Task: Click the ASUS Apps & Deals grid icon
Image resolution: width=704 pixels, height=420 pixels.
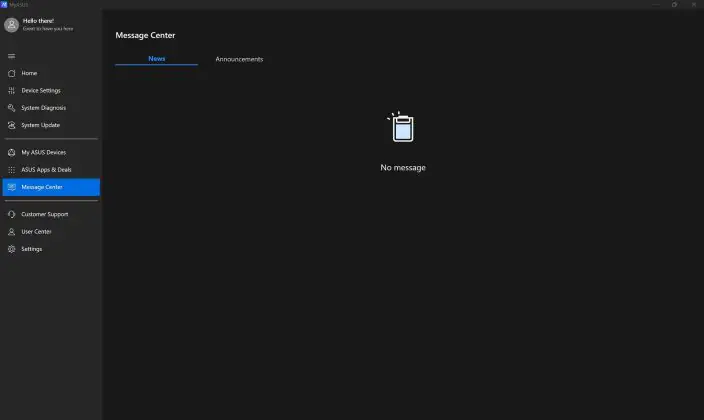Action: 12,170
